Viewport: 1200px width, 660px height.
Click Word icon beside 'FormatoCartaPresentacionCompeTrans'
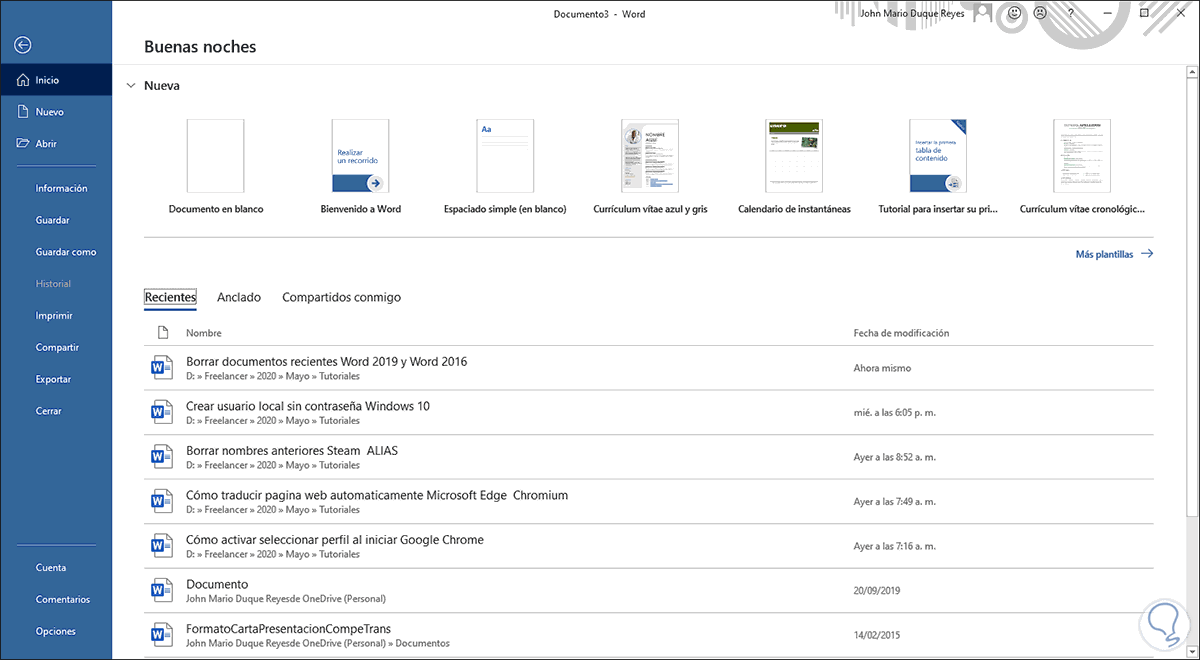click(160, 635)
